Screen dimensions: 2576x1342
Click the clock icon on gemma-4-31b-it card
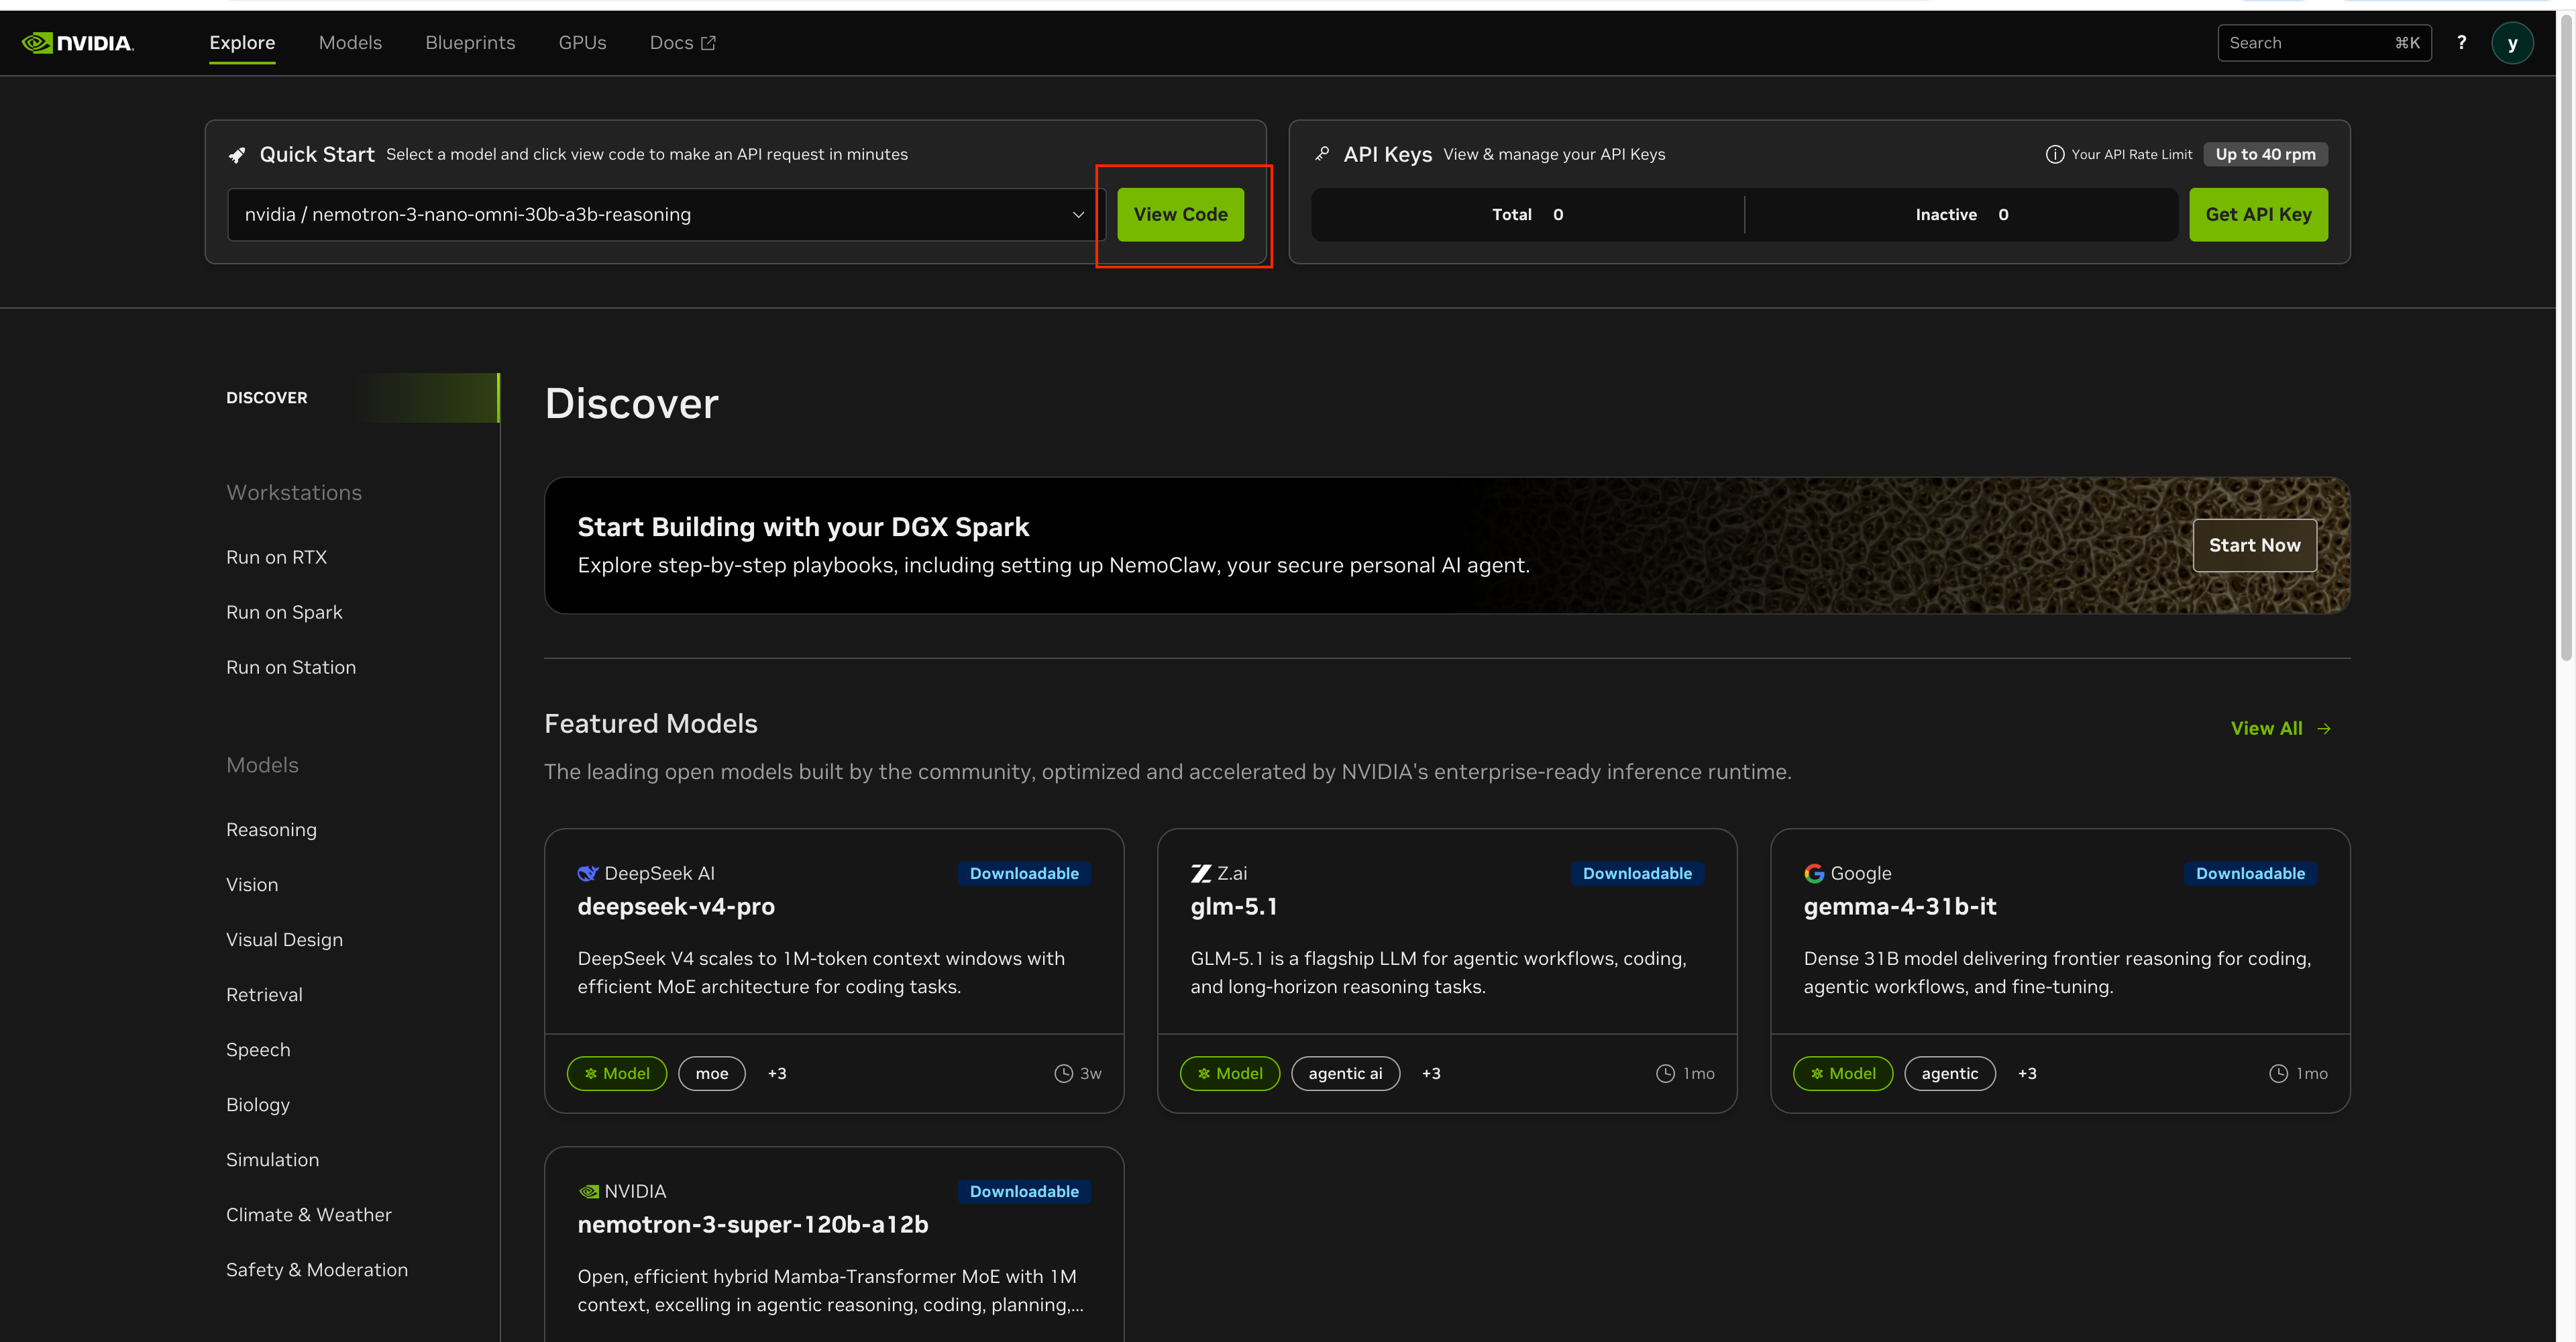coord(2278,1073)
